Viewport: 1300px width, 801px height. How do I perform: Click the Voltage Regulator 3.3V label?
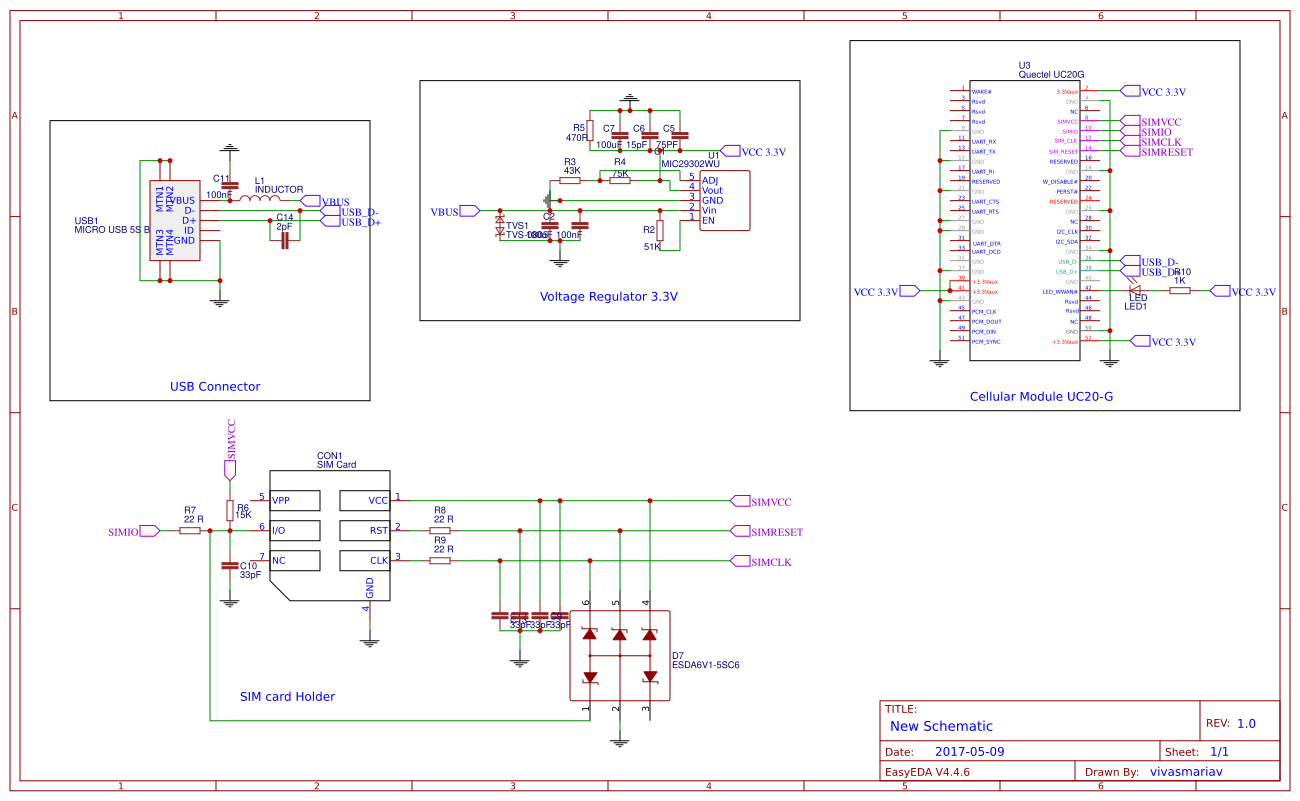[x=608, y=296]
